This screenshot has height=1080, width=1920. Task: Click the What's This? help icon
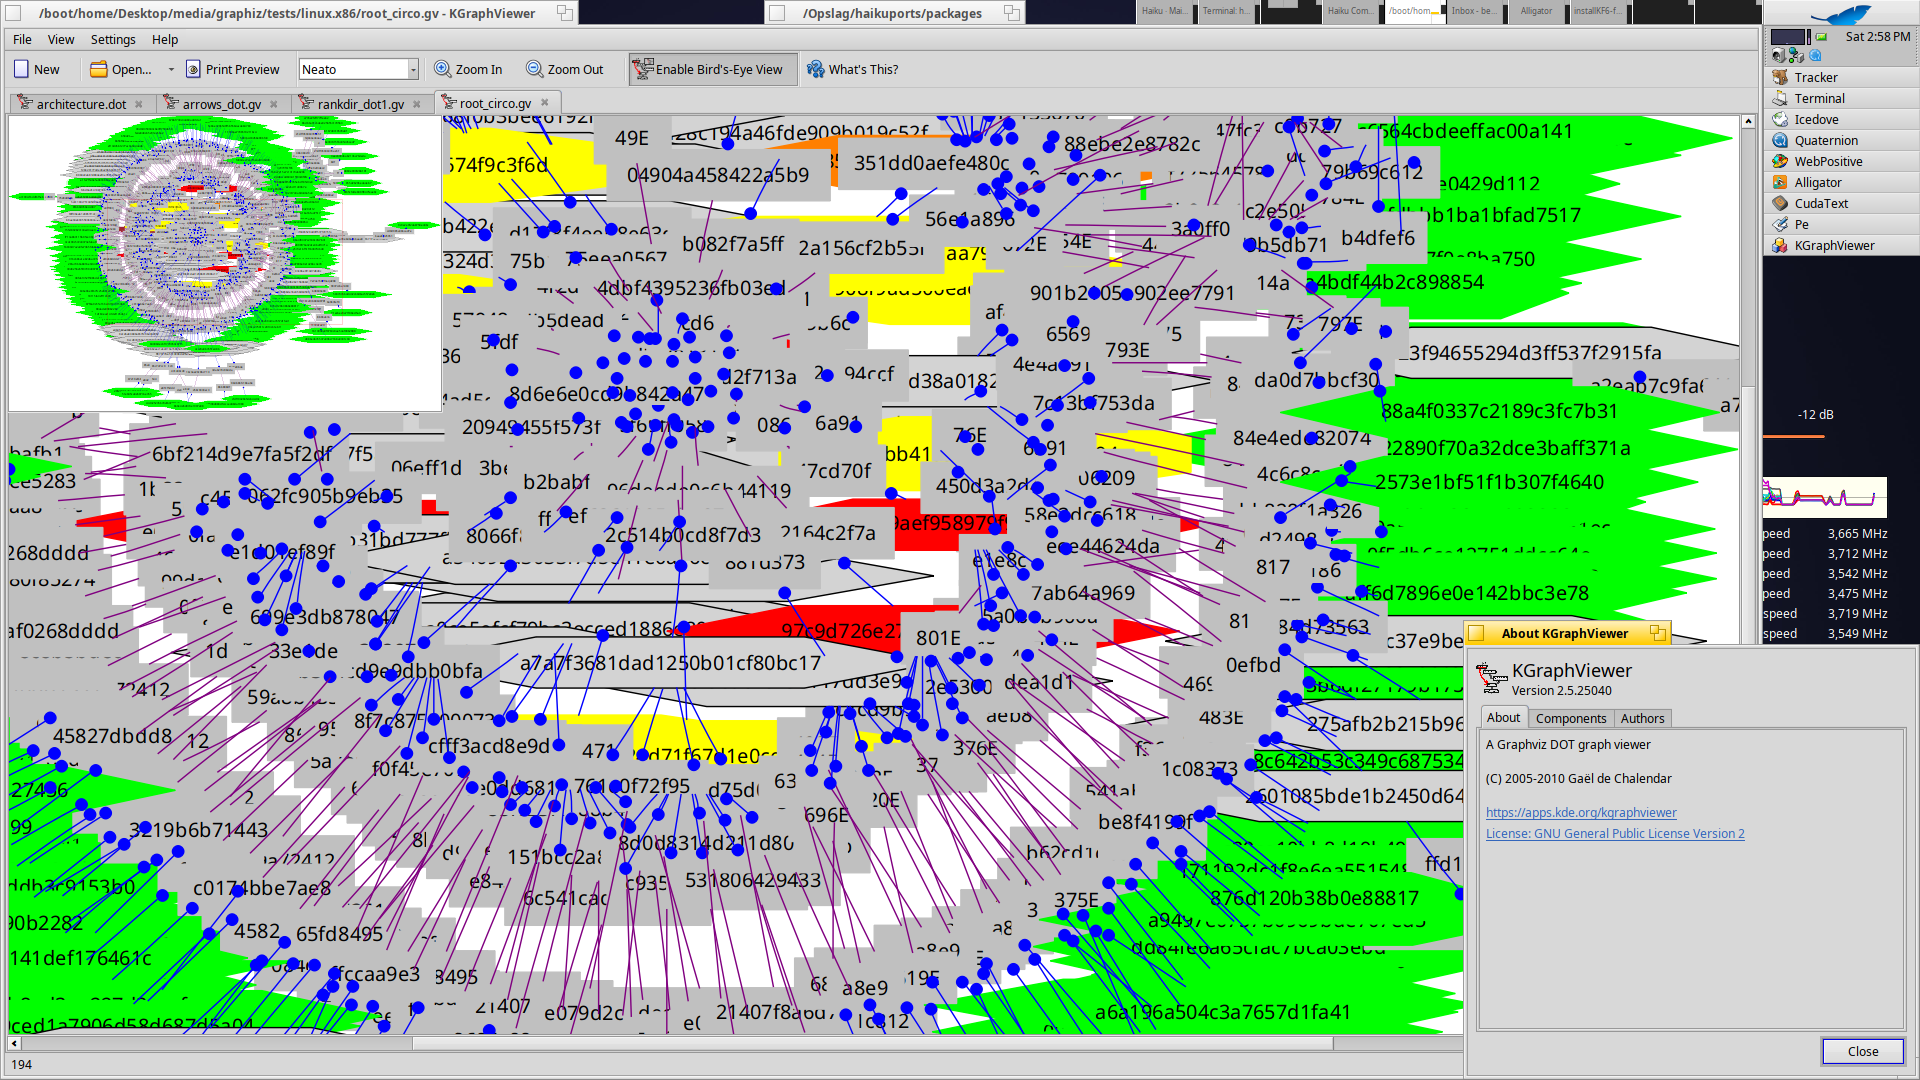[x=816, y=69]
